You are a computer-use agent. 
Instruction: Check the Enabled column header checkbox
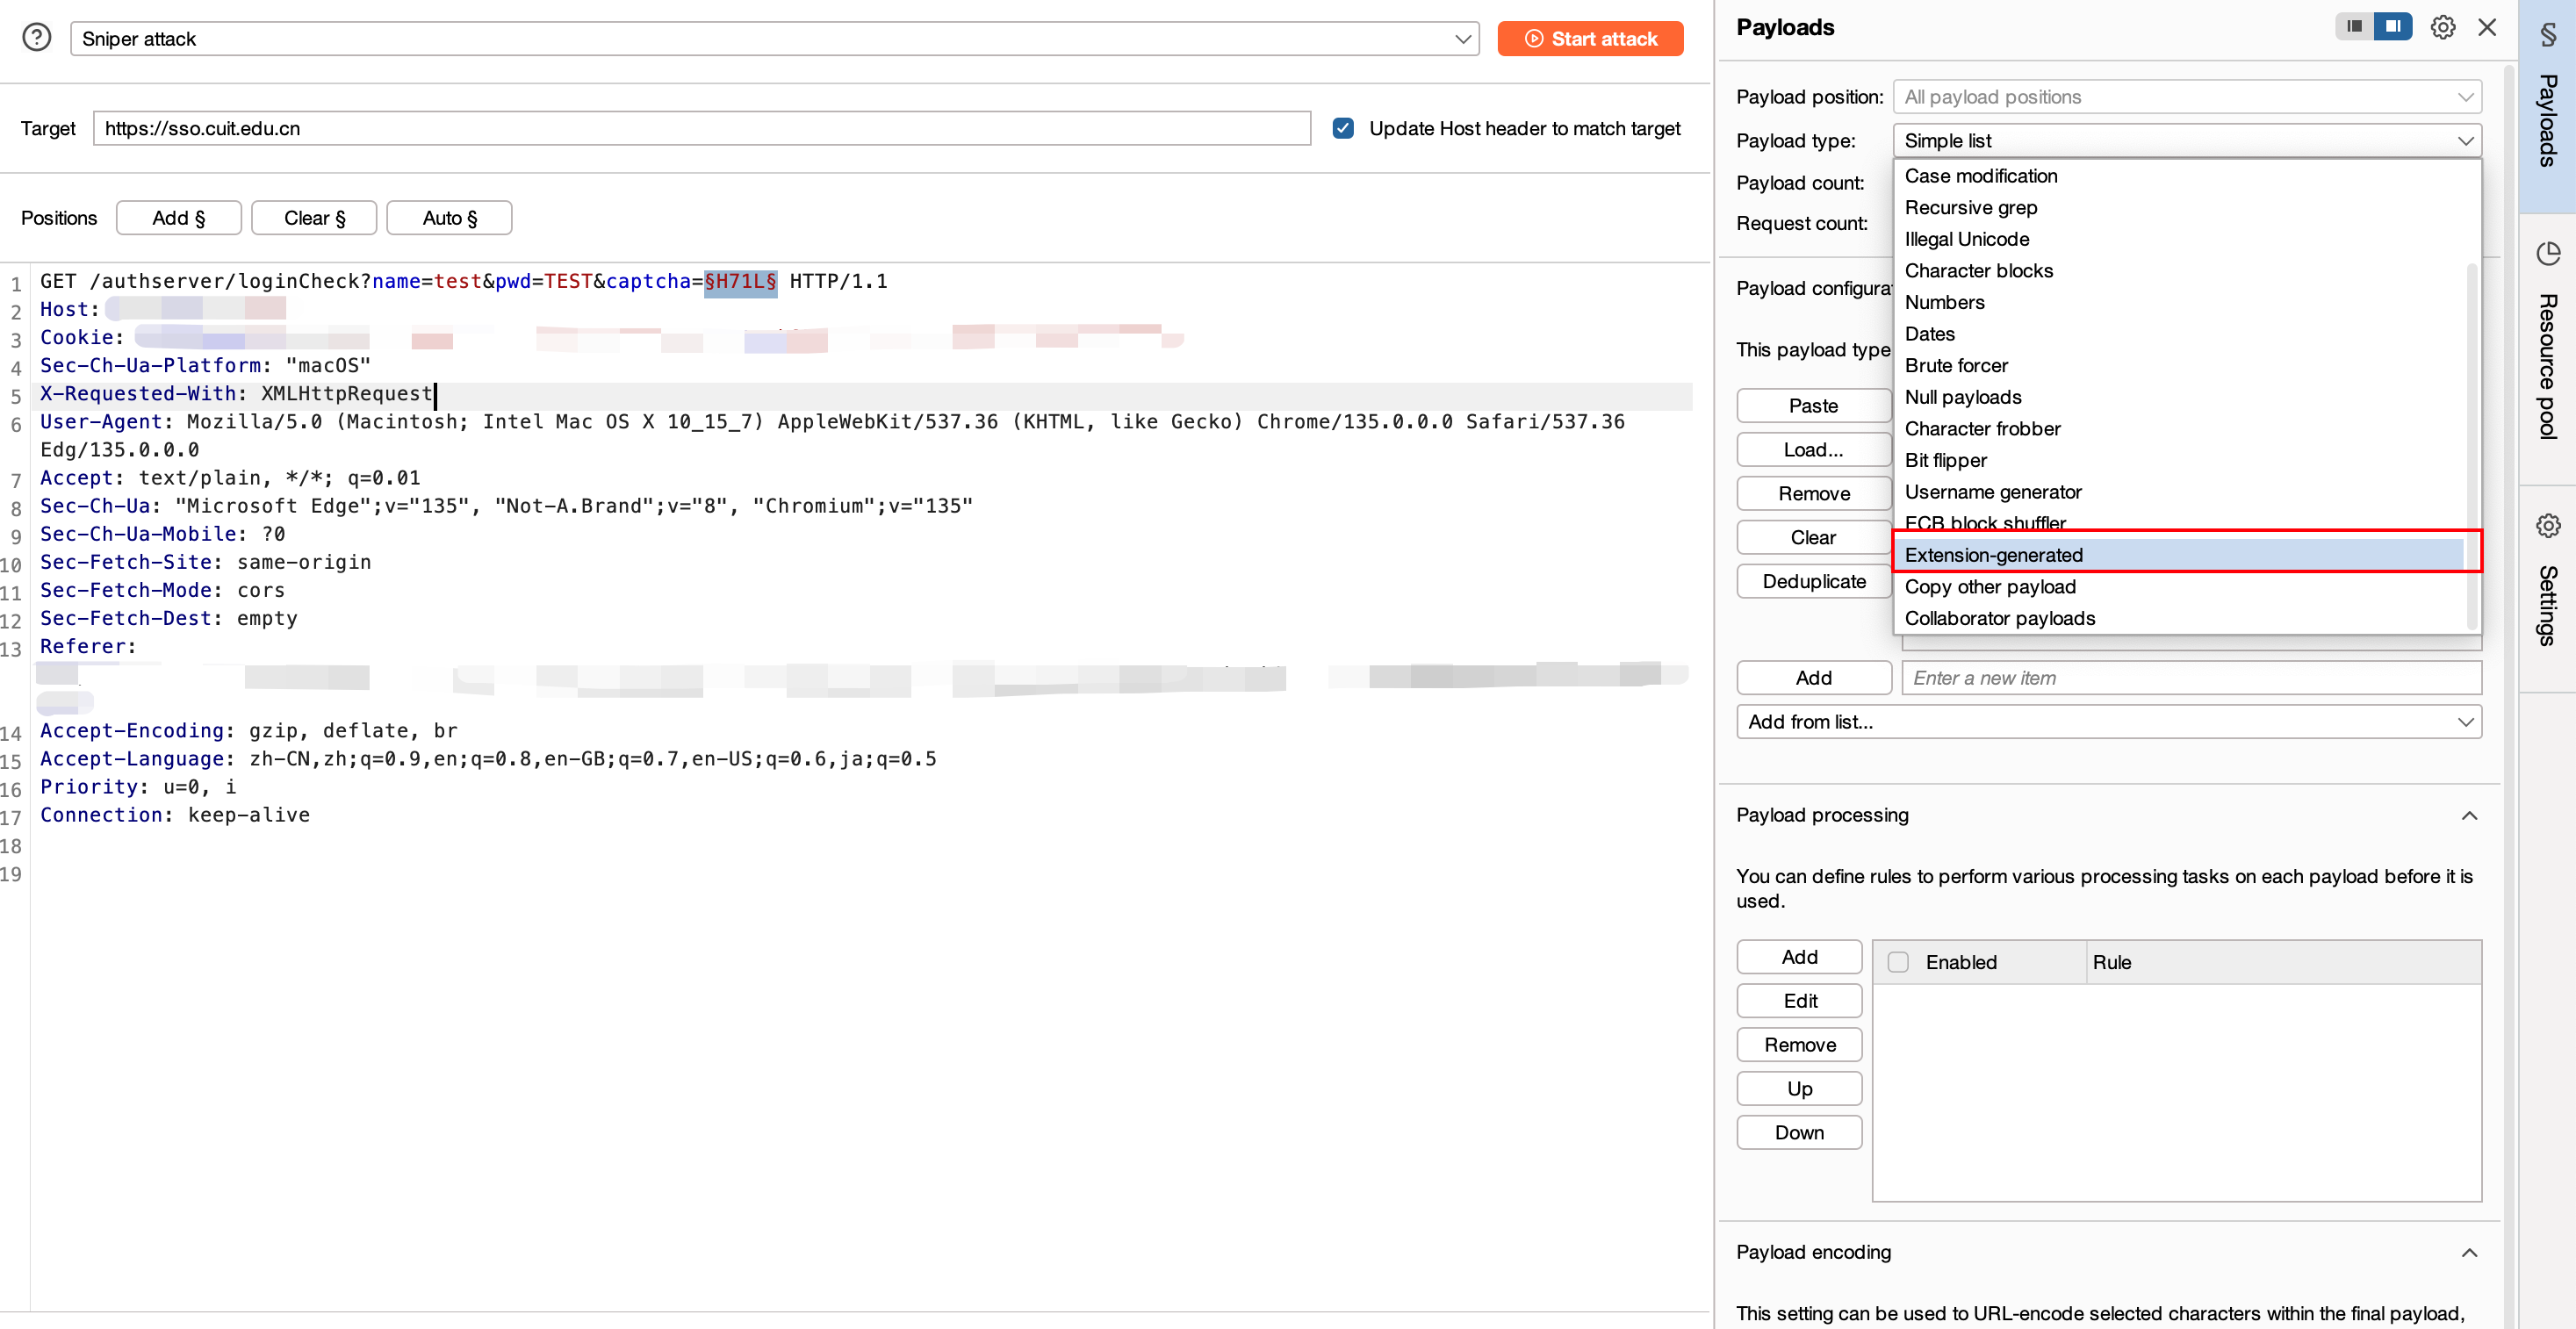[x=1897, y=962]
